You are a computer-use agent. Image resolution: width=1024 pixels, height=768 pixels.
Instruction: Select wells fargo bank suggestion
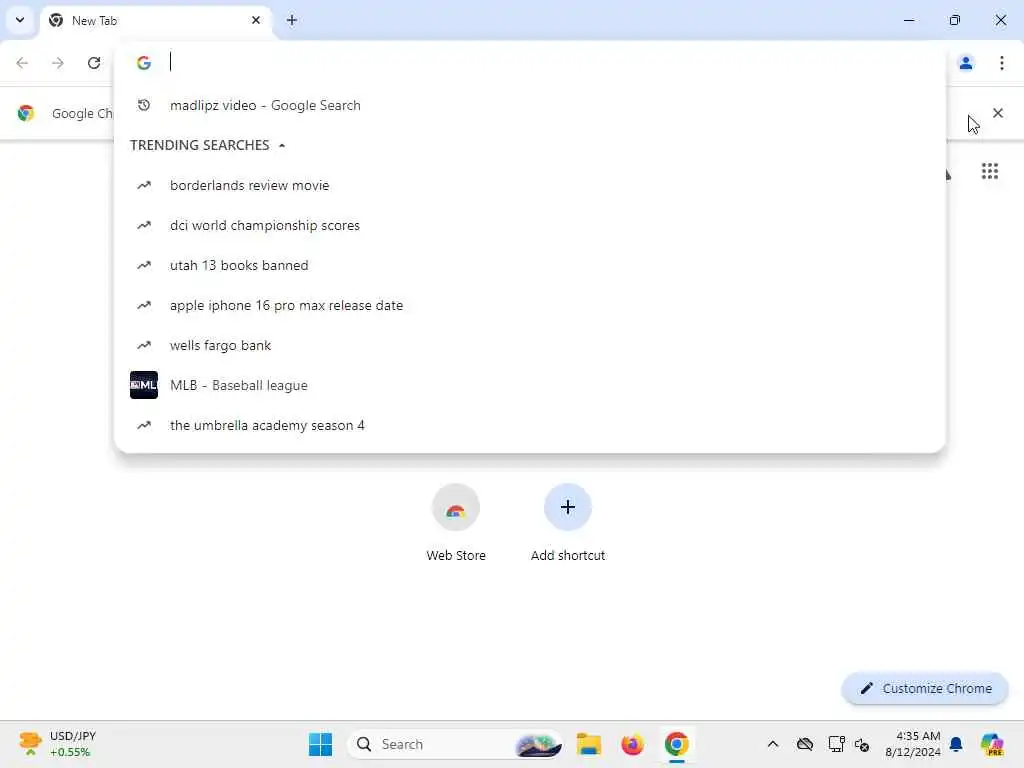530,345
